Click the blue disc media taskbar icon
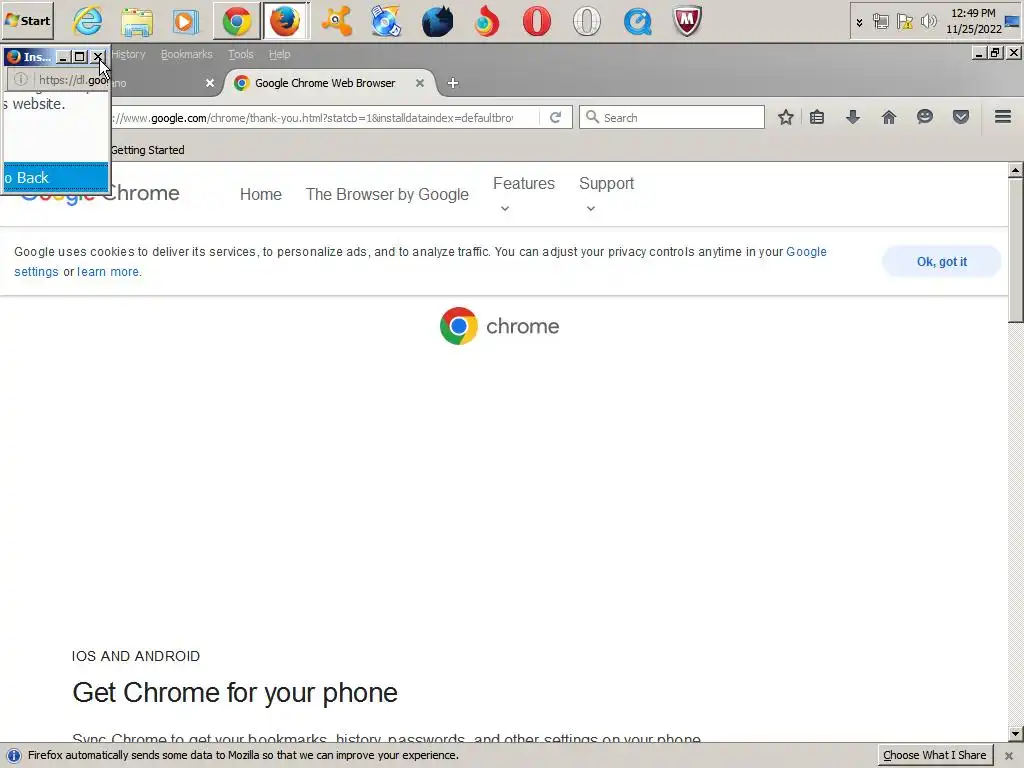This screenshot has width=1024, height=768. tap(387, 21)
